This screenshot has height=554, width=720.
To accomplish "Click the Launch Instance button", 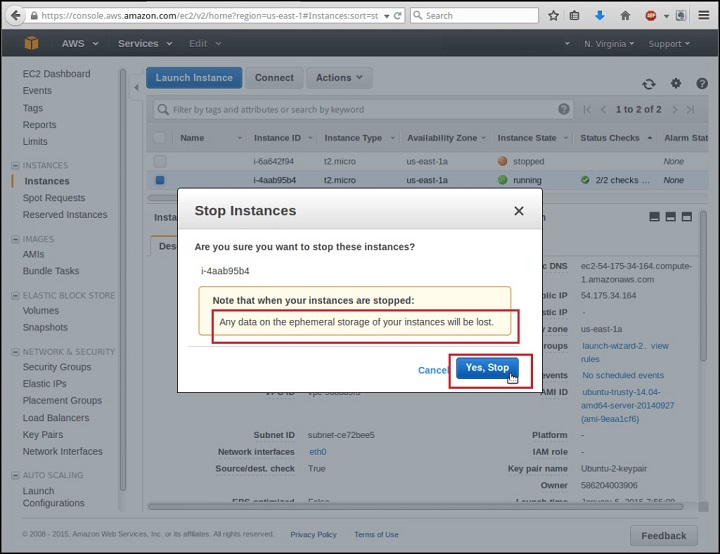I will (x=194, y=78).
